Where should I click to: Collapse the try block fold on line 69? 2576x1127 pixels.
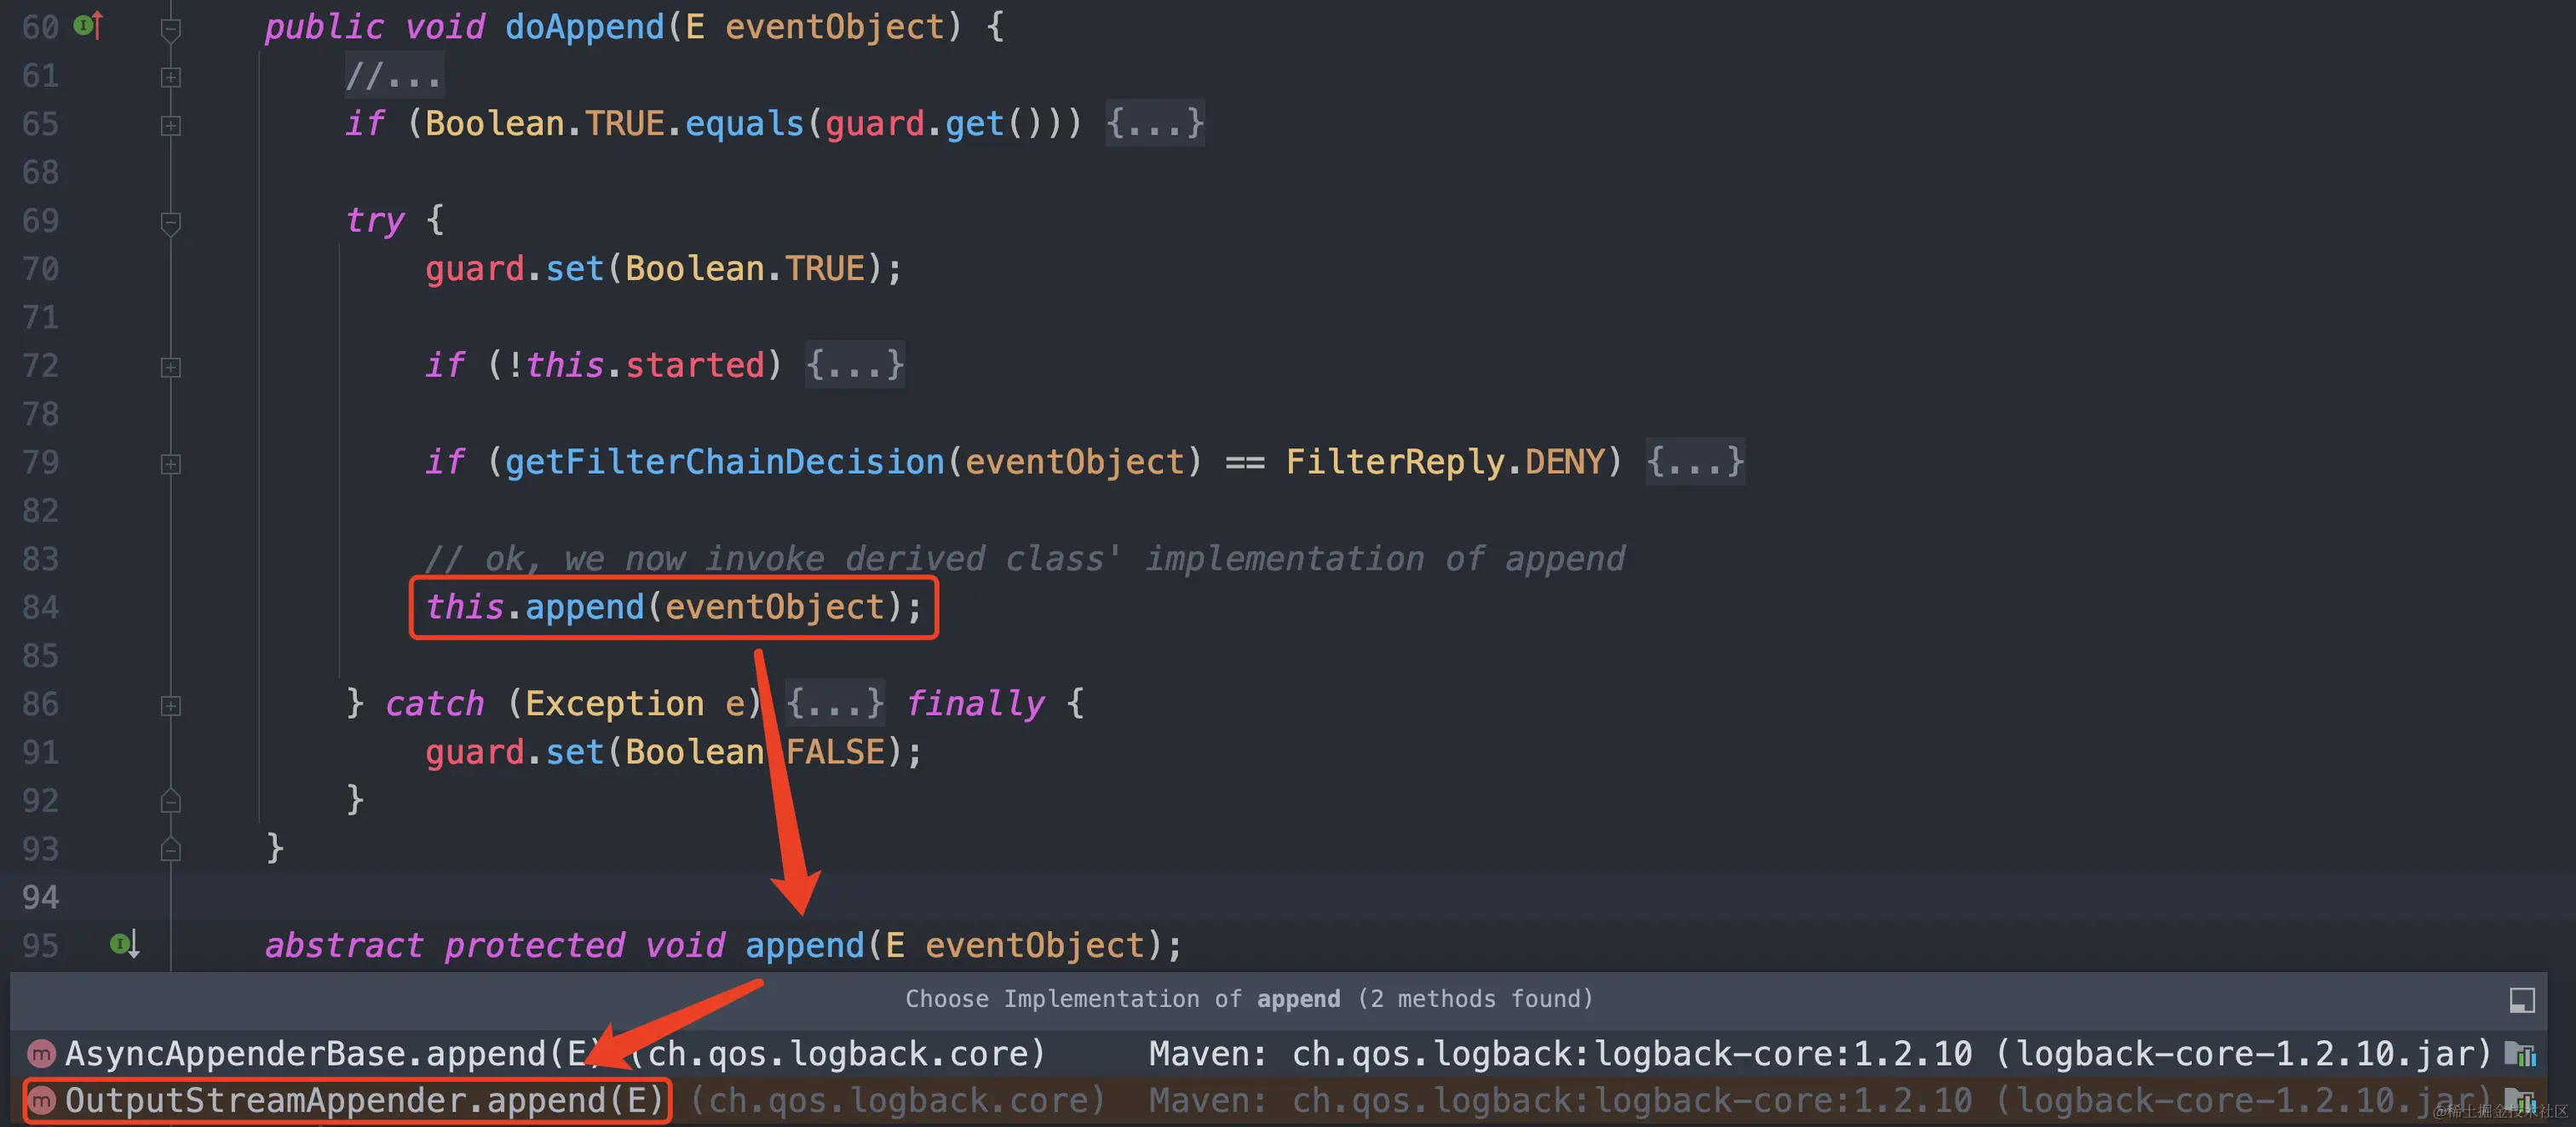click(x=171, y=222)
